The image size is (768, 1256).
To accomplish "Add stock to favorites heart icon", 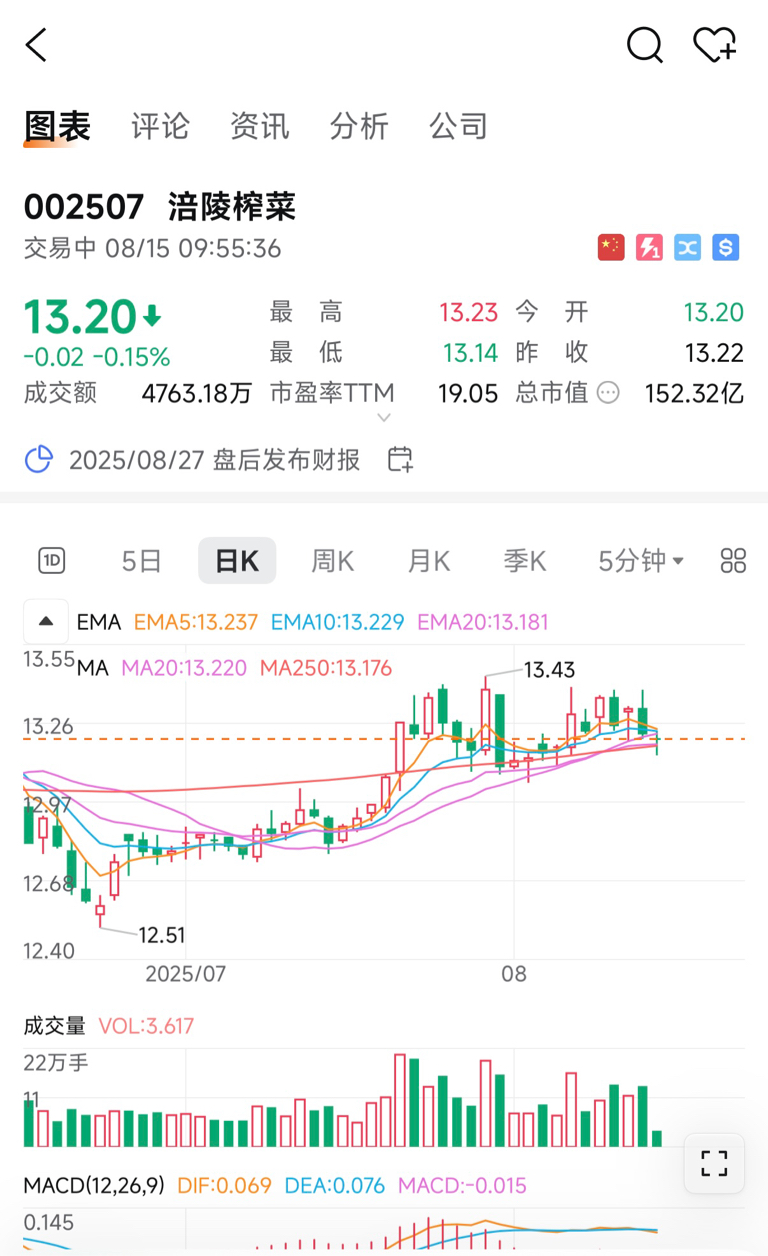I will point(714,45).
